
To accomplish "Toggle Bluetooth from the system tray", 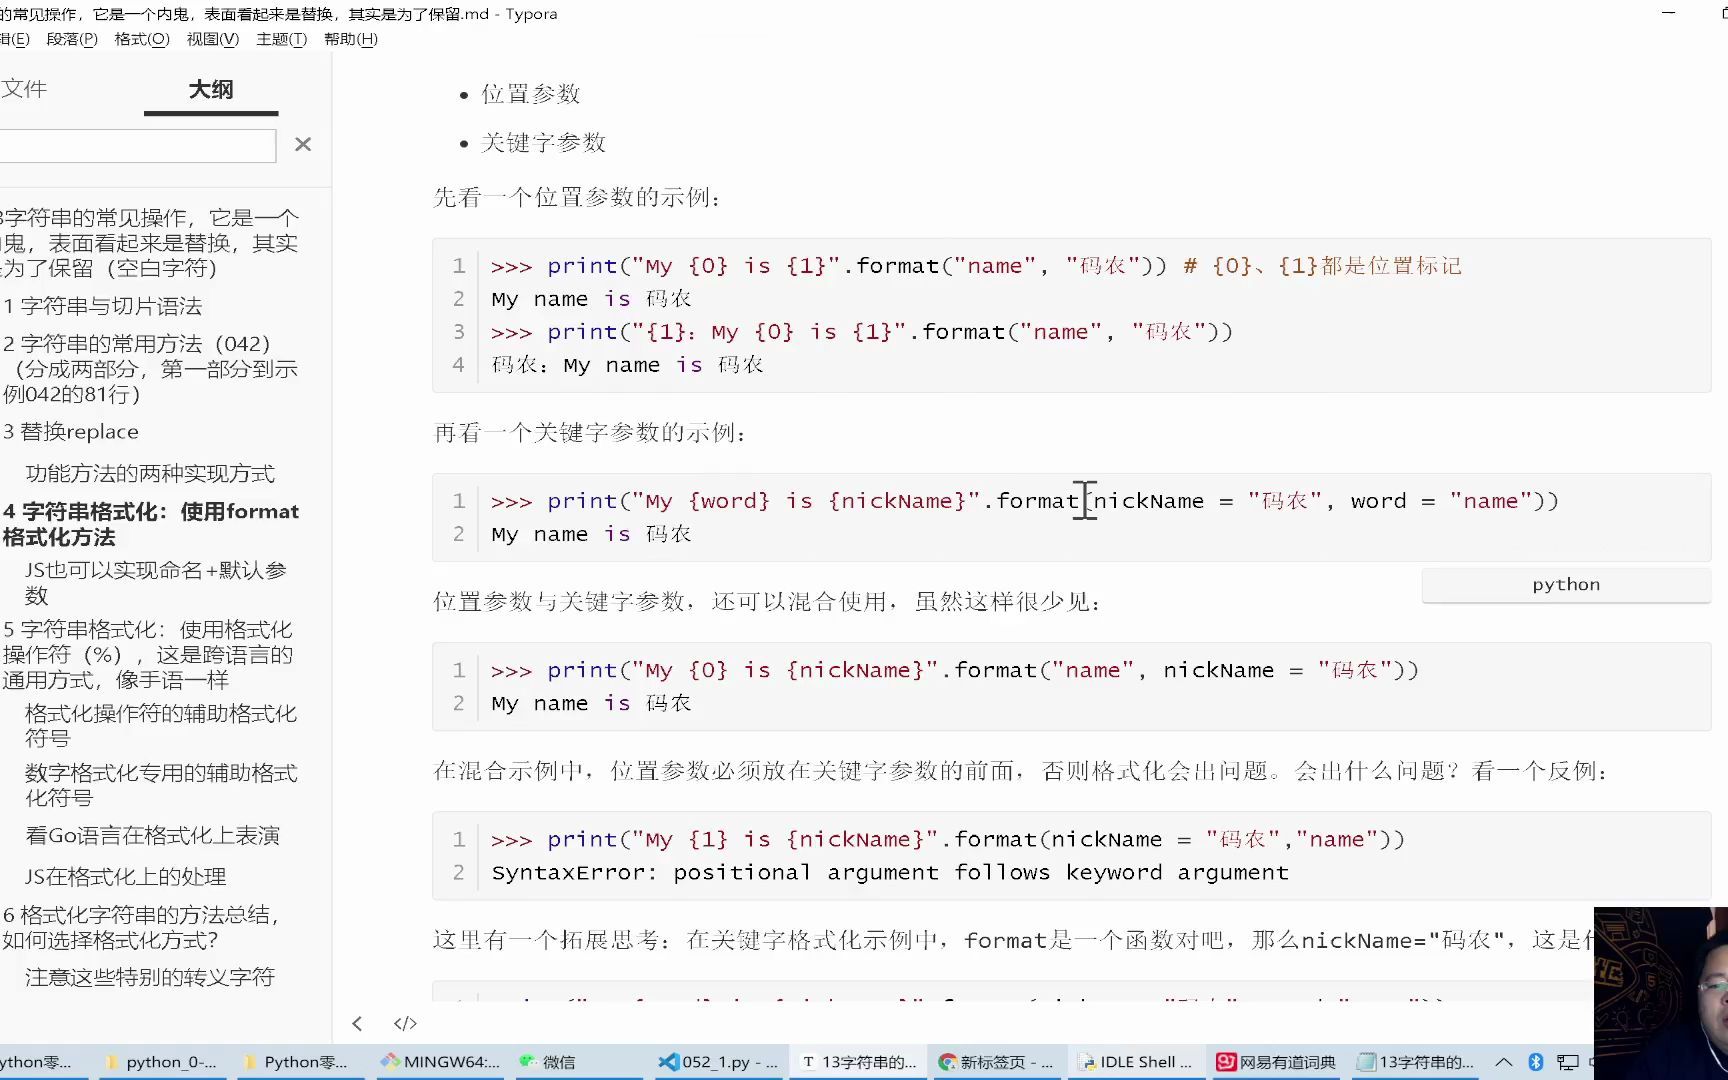I will pos(1537,1062).
